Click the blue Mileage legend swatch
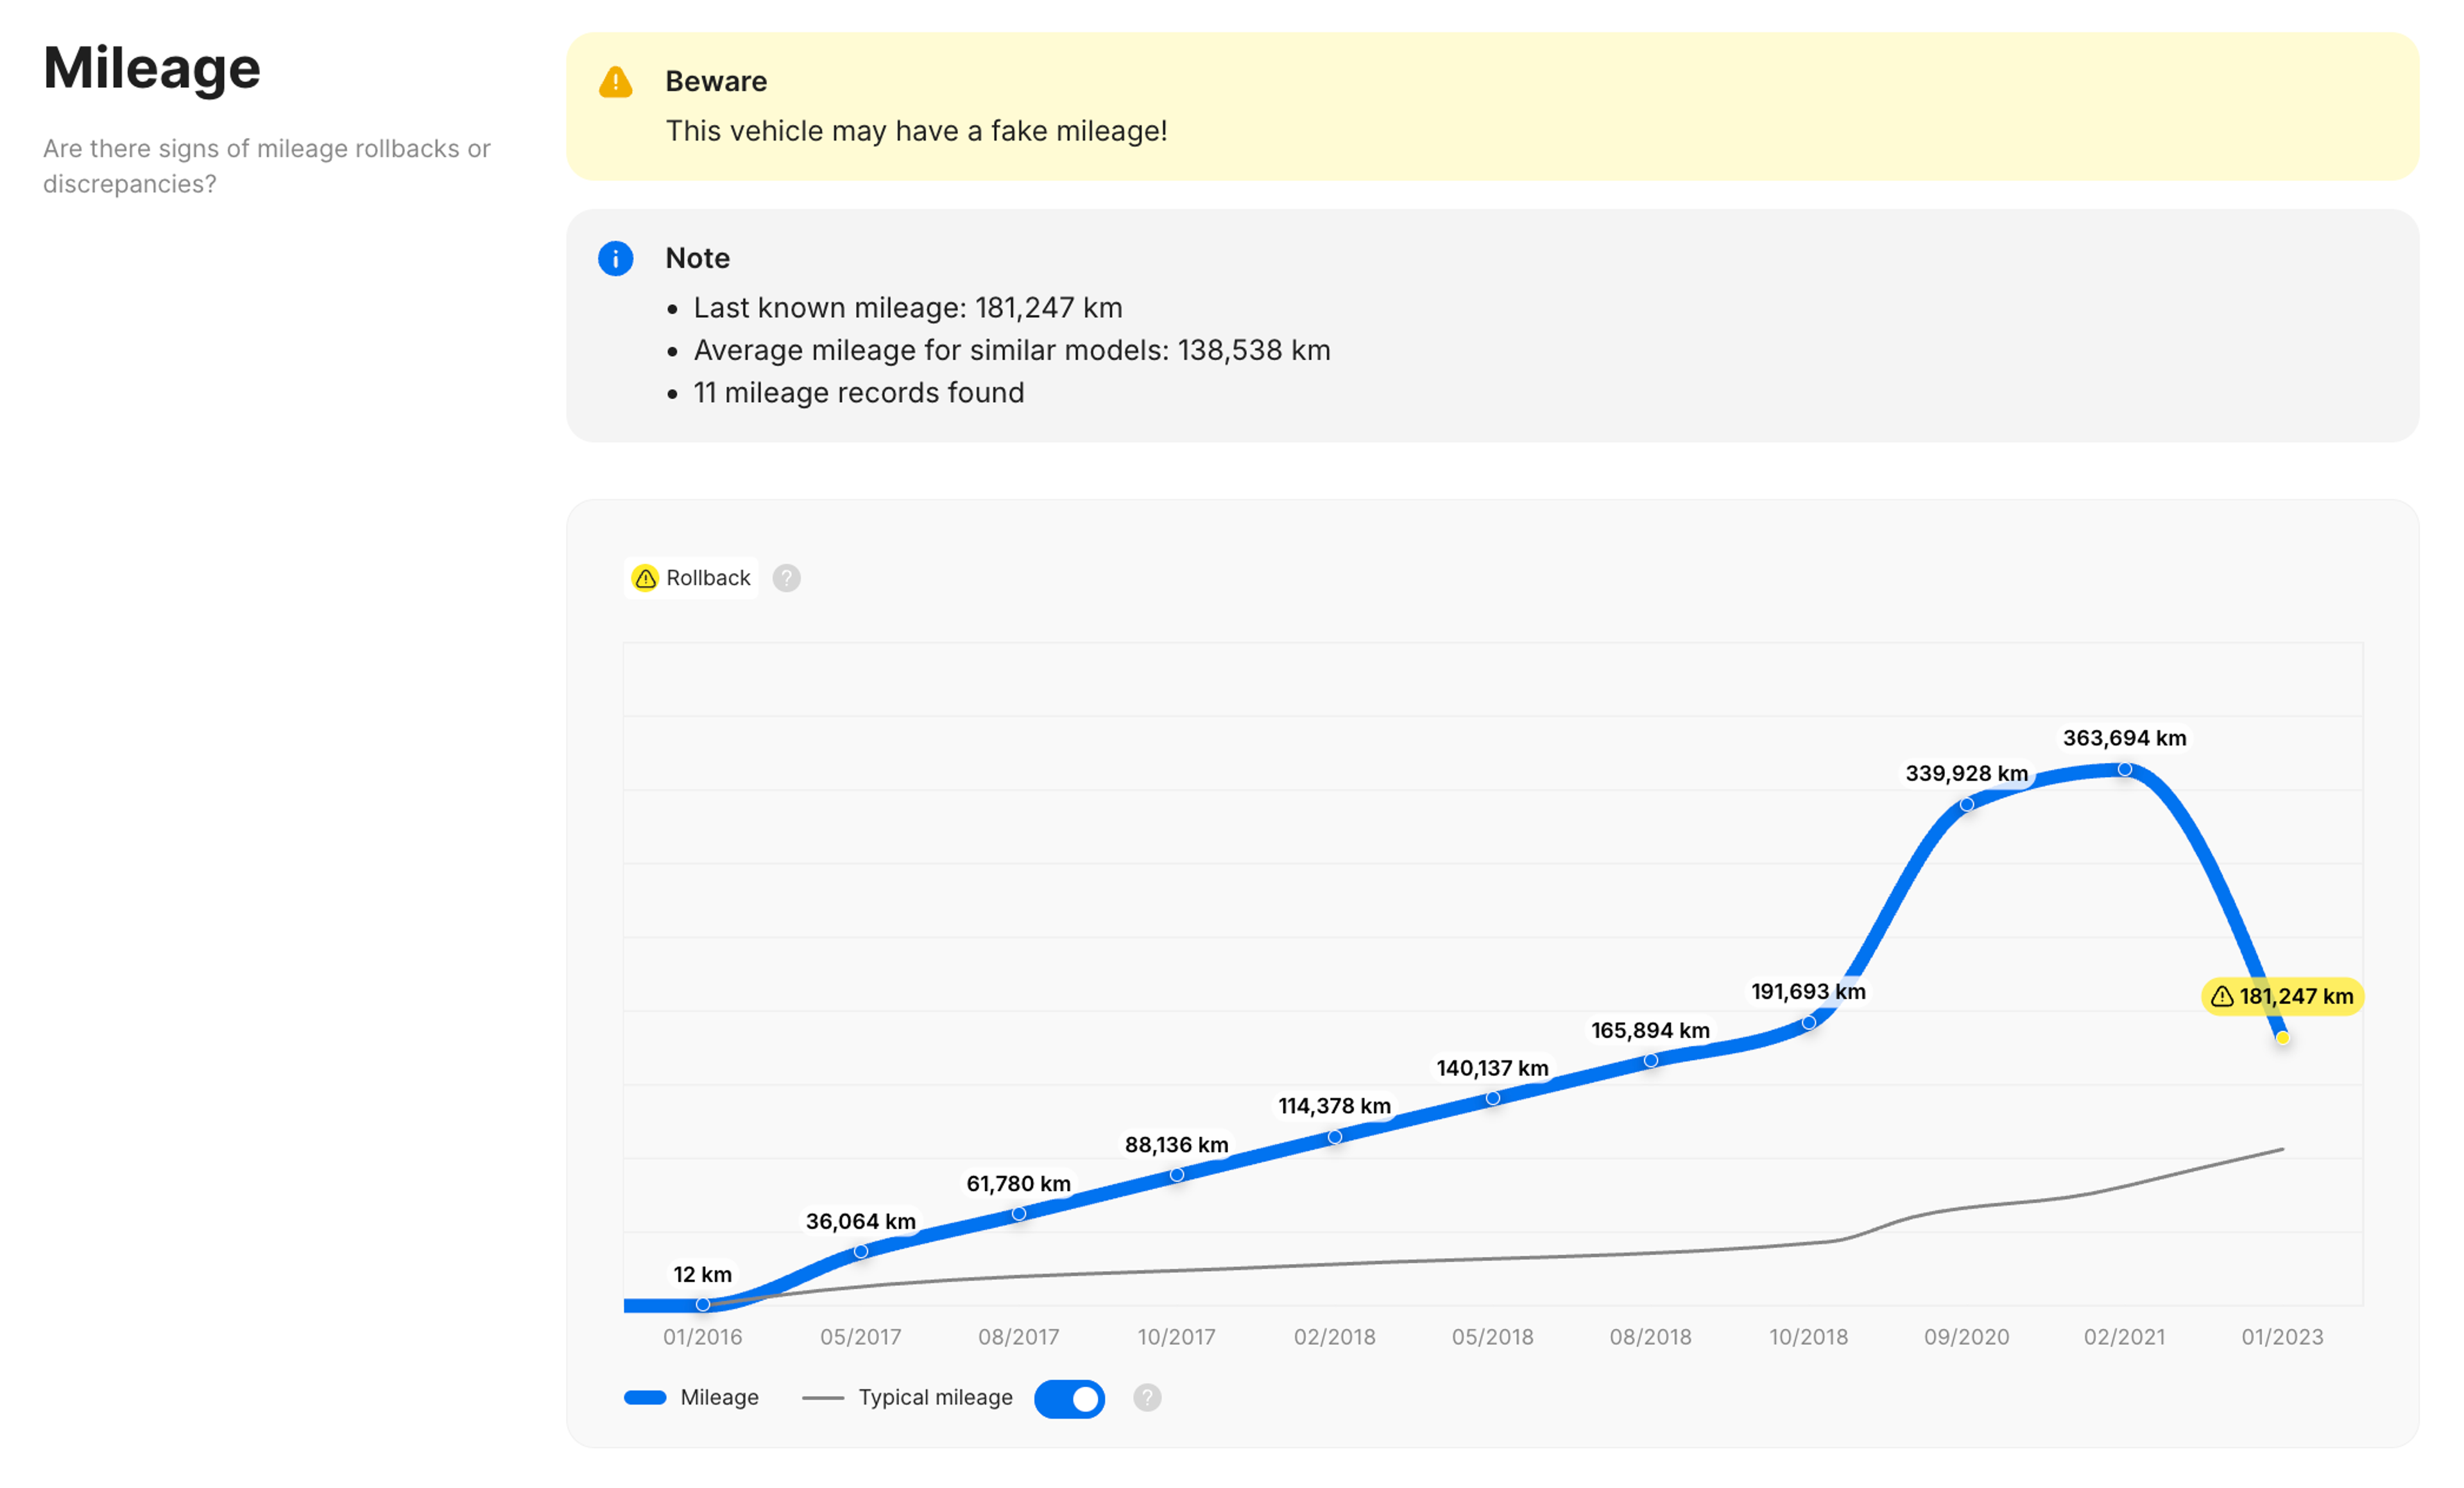Viewport: 2464px width, 1488px height. pyautogui.click(x=645, y=1397)
